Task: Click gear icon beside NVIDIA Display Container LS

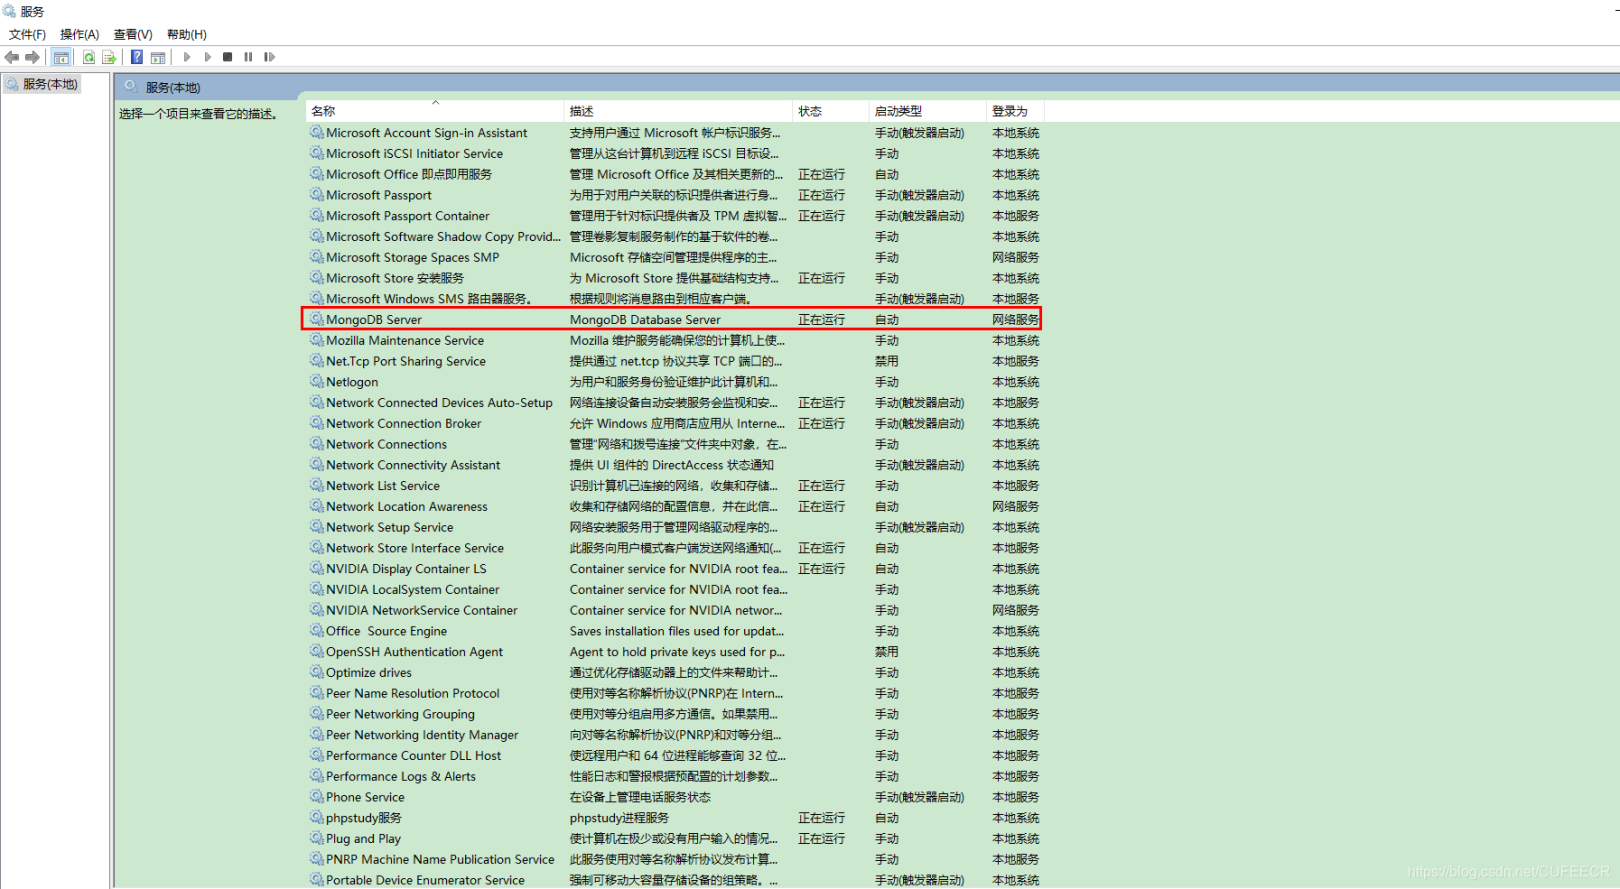Action: pyautogui.click(x=317, y=568)
